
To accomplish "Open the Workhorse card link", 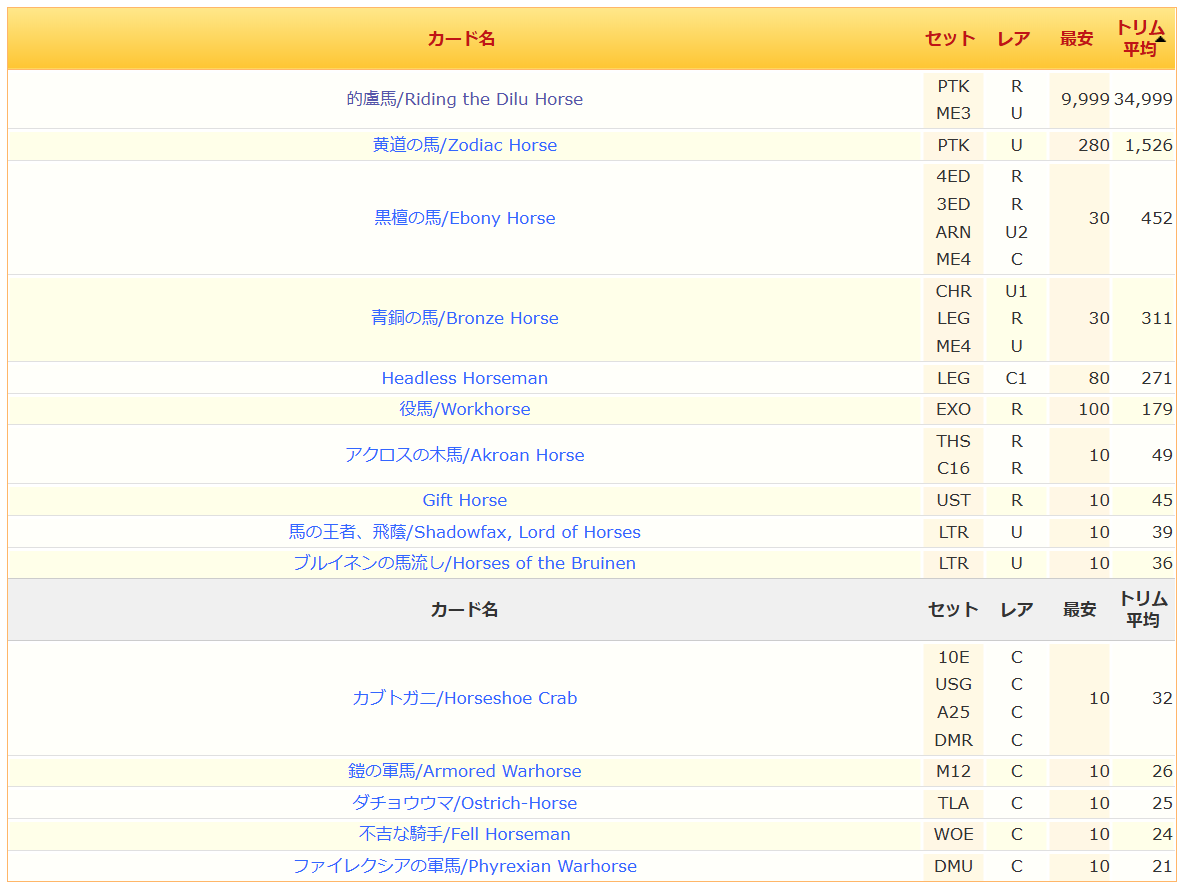I will [464, 409].
